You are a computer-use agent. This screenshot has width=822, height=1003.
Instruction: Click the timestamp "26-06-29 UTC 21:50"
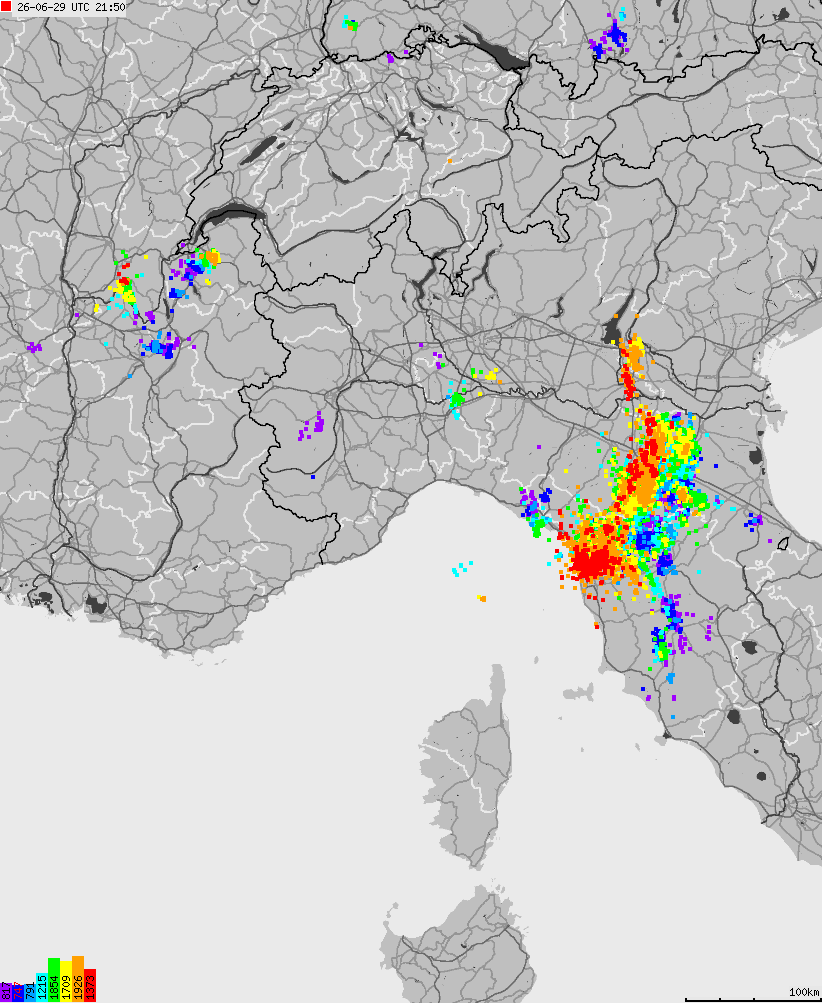pyautogui.click(x=71, y=7)
